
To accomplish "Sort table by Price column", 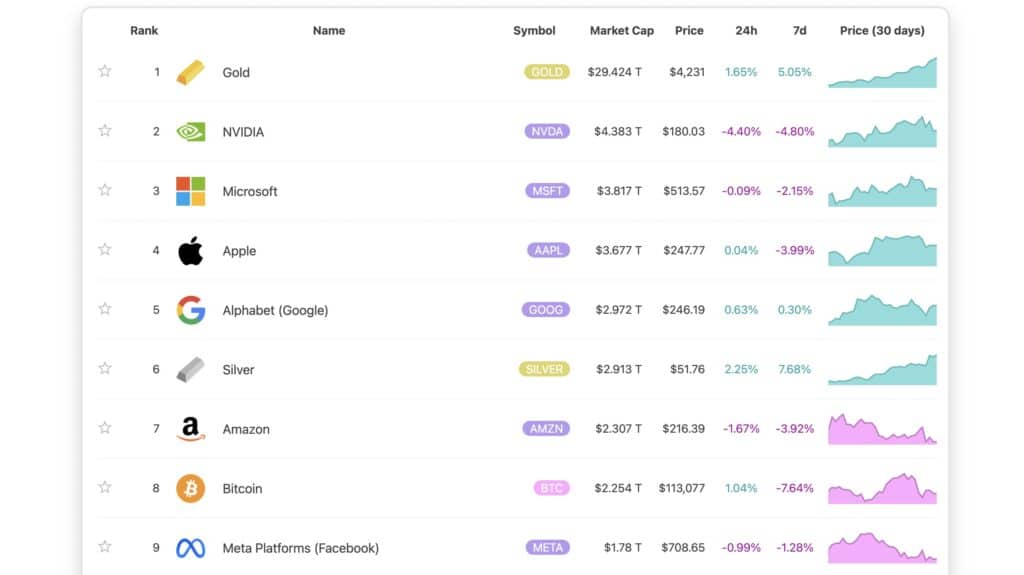I will 689,31.
